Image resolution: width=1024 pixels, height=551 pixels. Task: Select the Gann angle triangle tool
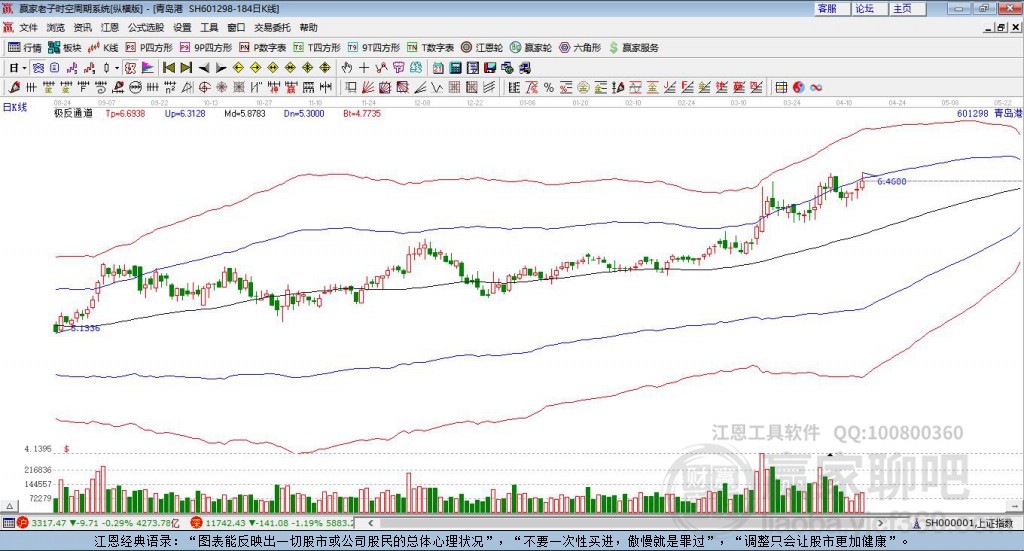click(x=187, y=87)
